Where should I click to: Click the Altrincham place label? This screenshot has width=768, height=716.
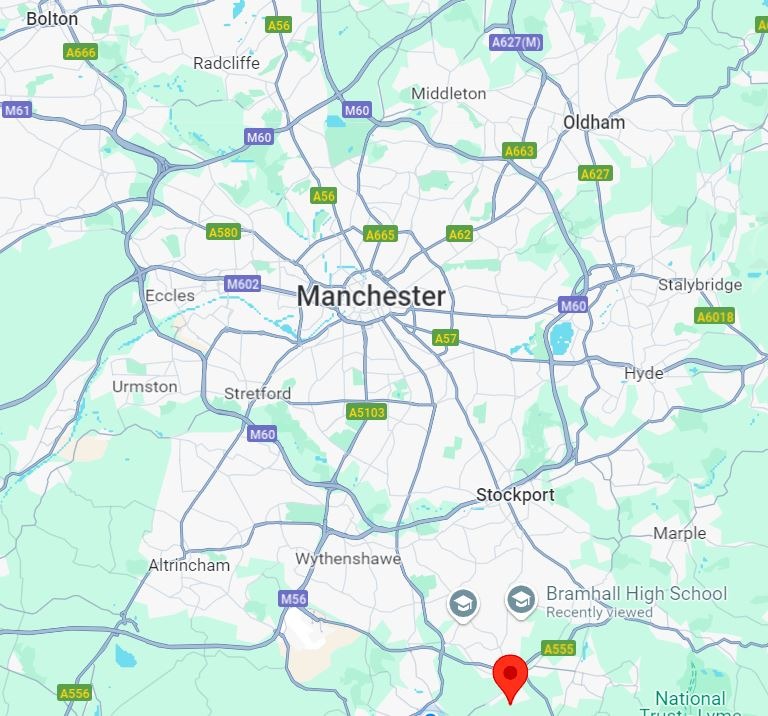coord(189,565)
